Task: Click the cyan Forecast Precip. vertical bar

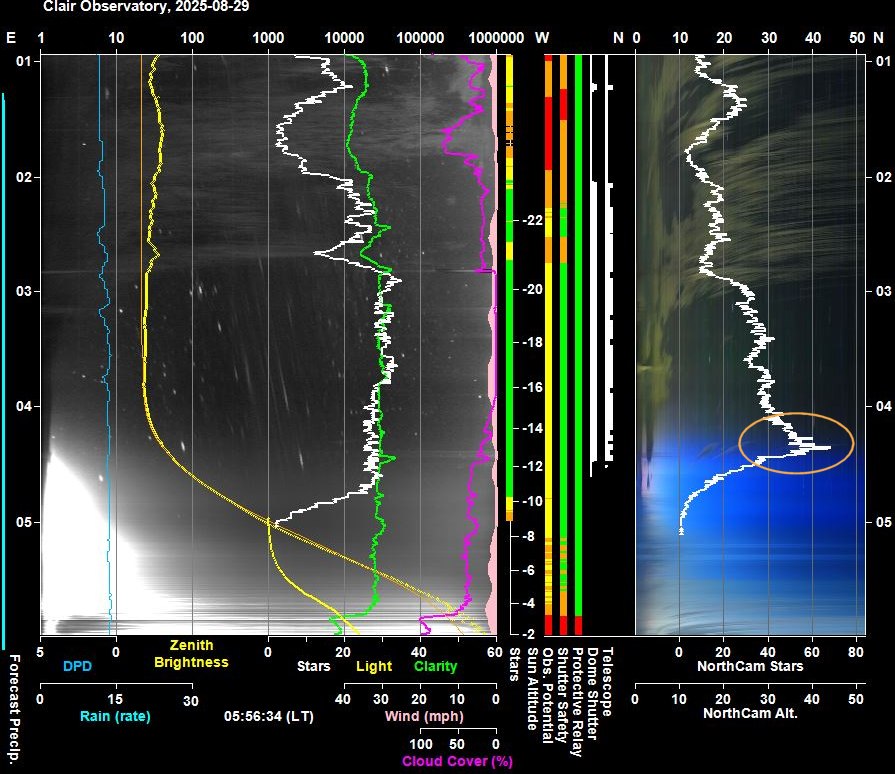Action: pyautogui.click(x=4, y=370)
